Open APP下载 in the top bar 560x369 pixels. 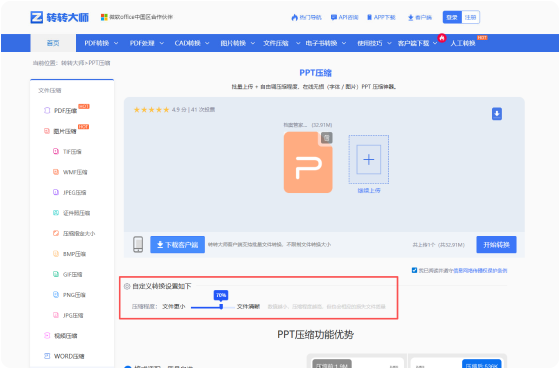pos(381,17)
